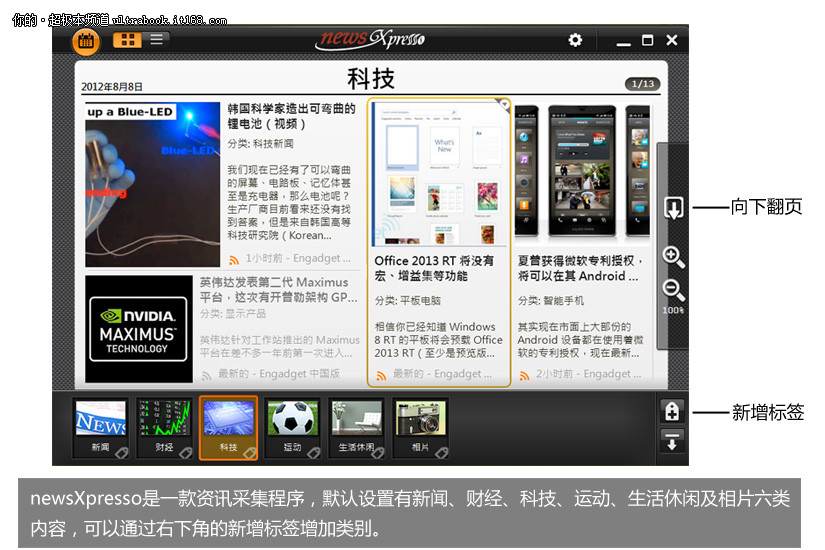The image size is (825, 550).
Task: Open settings via the gear icon
Action: (x=575, y=40)
